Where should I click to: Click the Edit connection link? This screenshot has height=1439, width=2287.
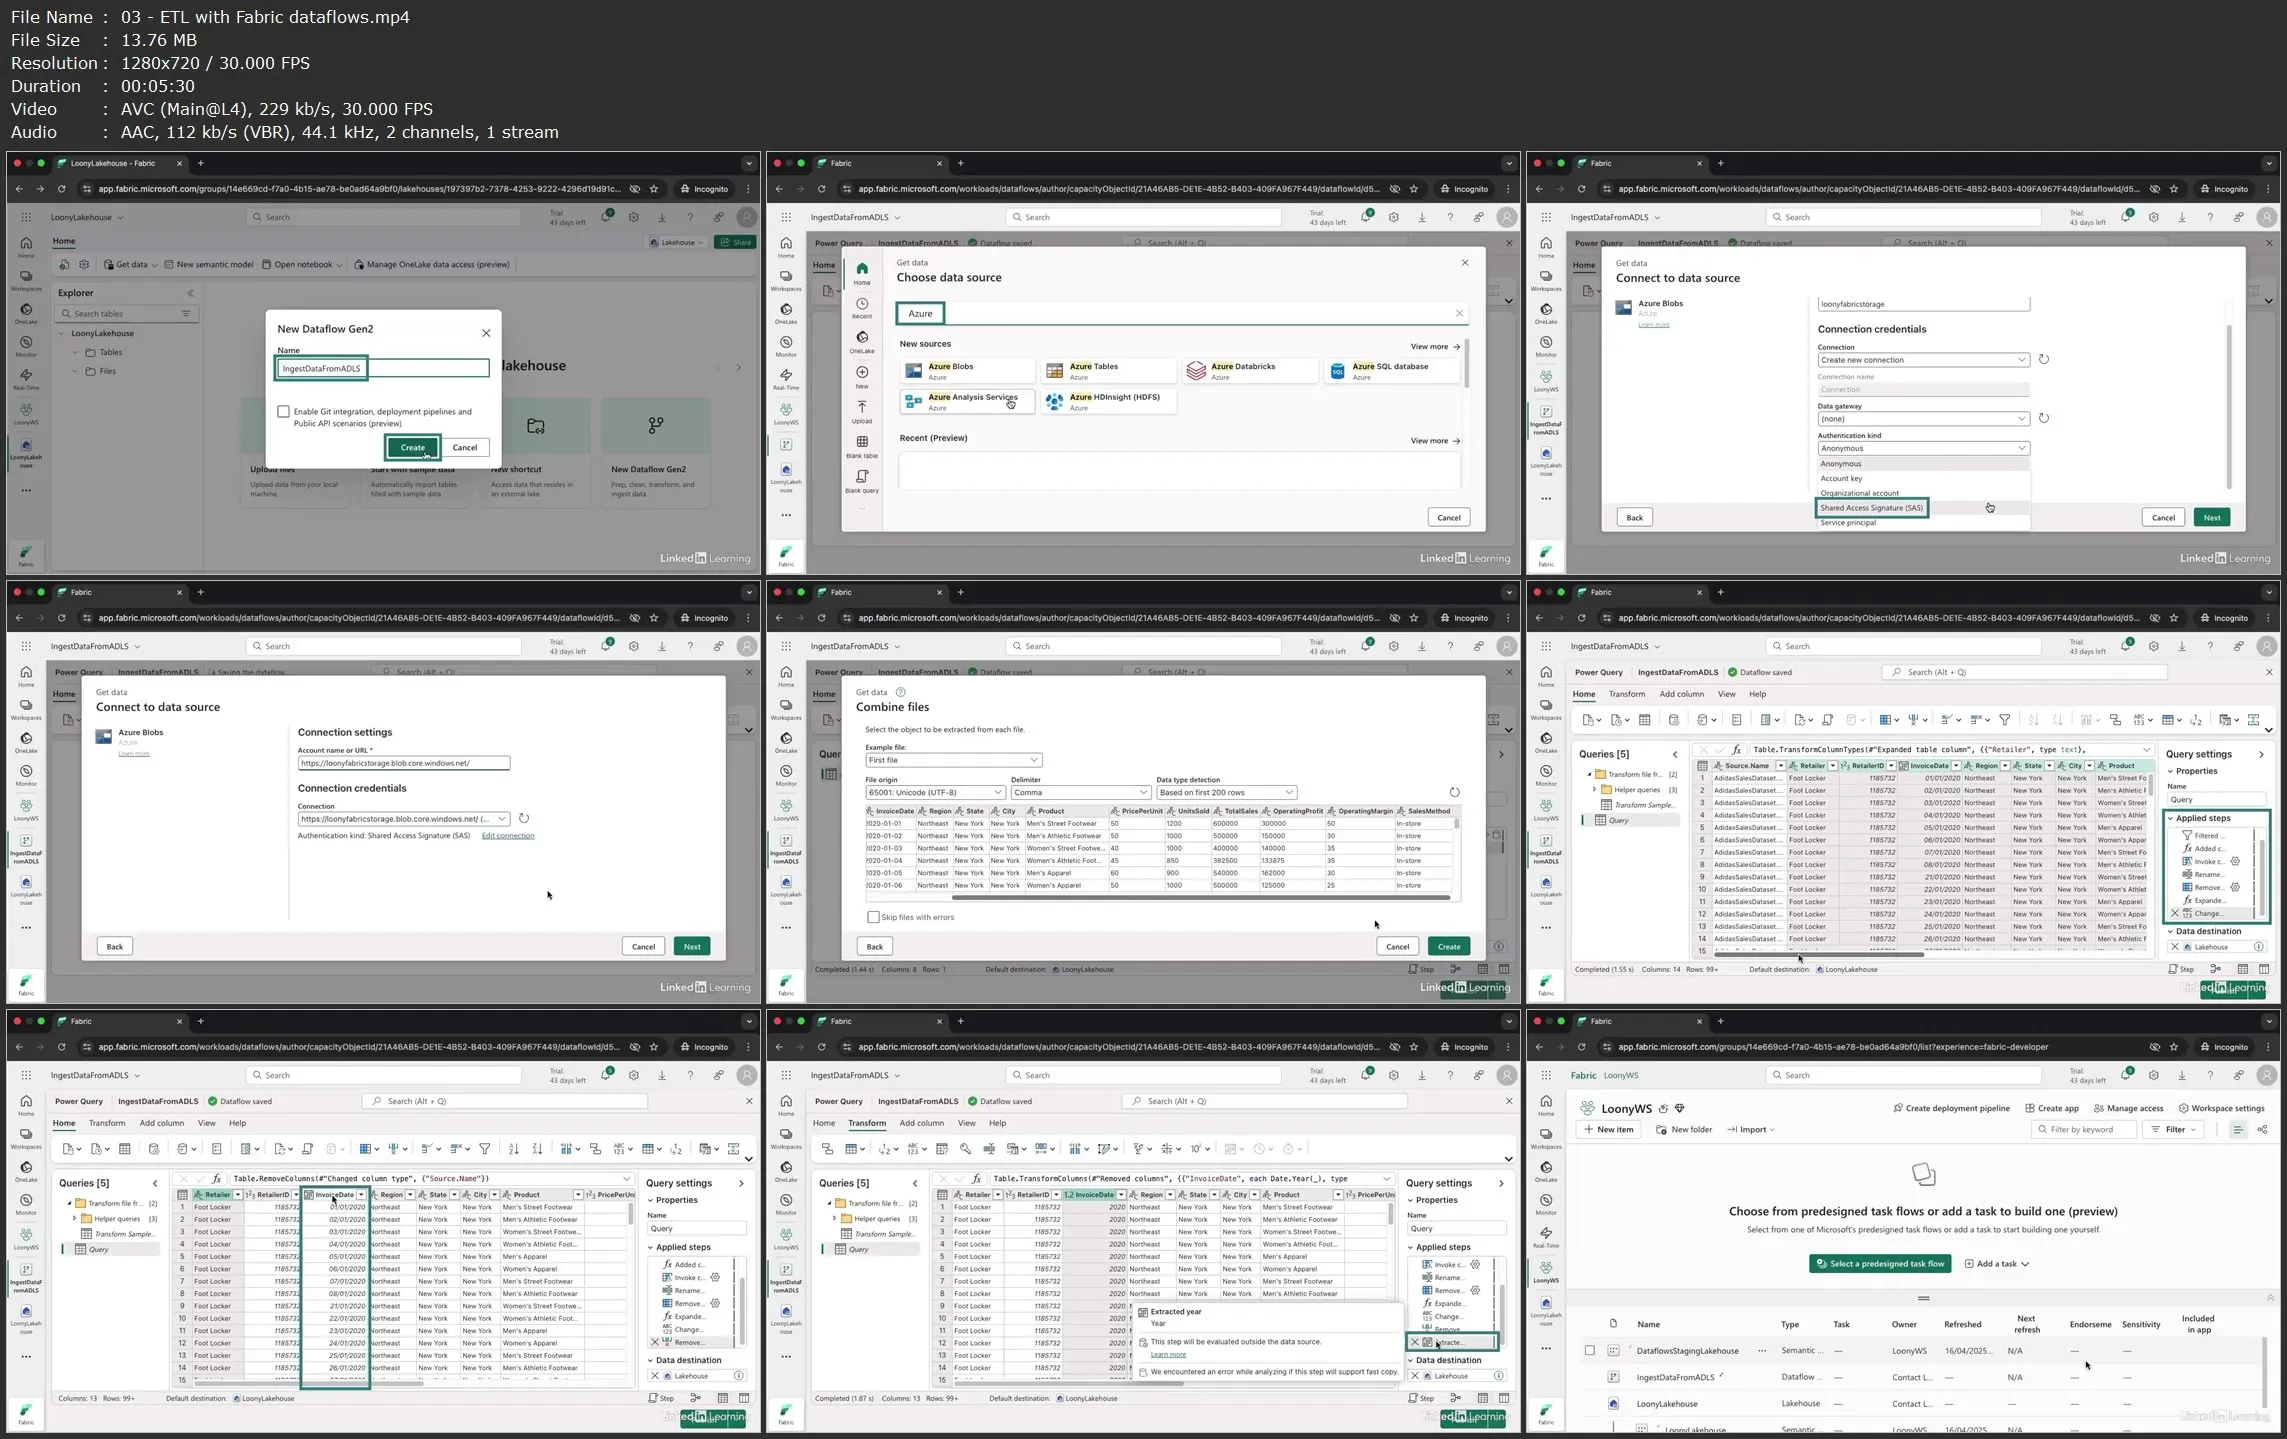[508, 836]
